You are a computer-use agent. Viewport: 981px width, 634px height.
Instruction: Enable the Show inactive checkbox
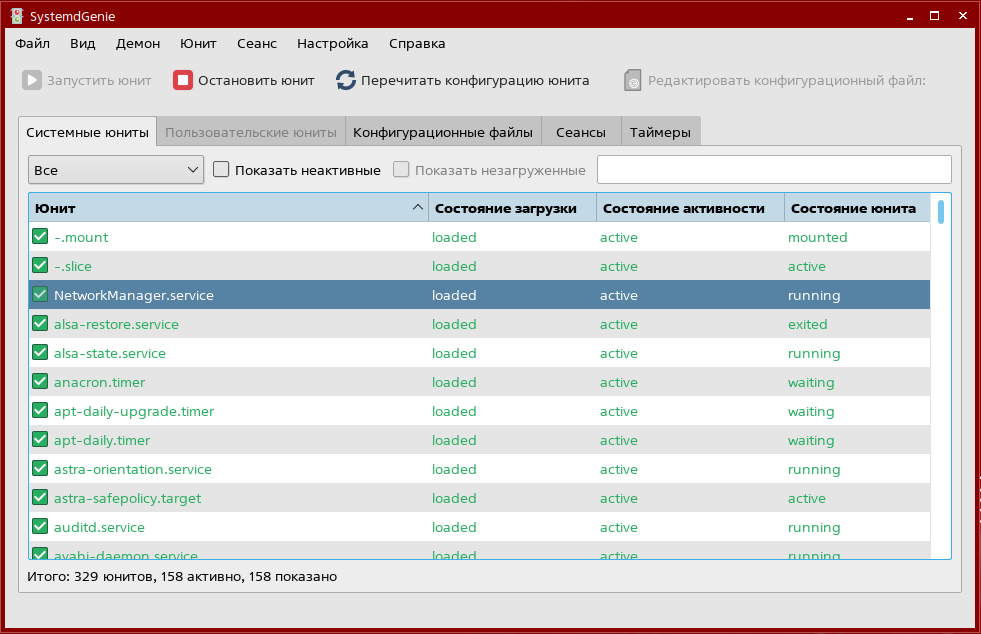[x=222, y=170]
